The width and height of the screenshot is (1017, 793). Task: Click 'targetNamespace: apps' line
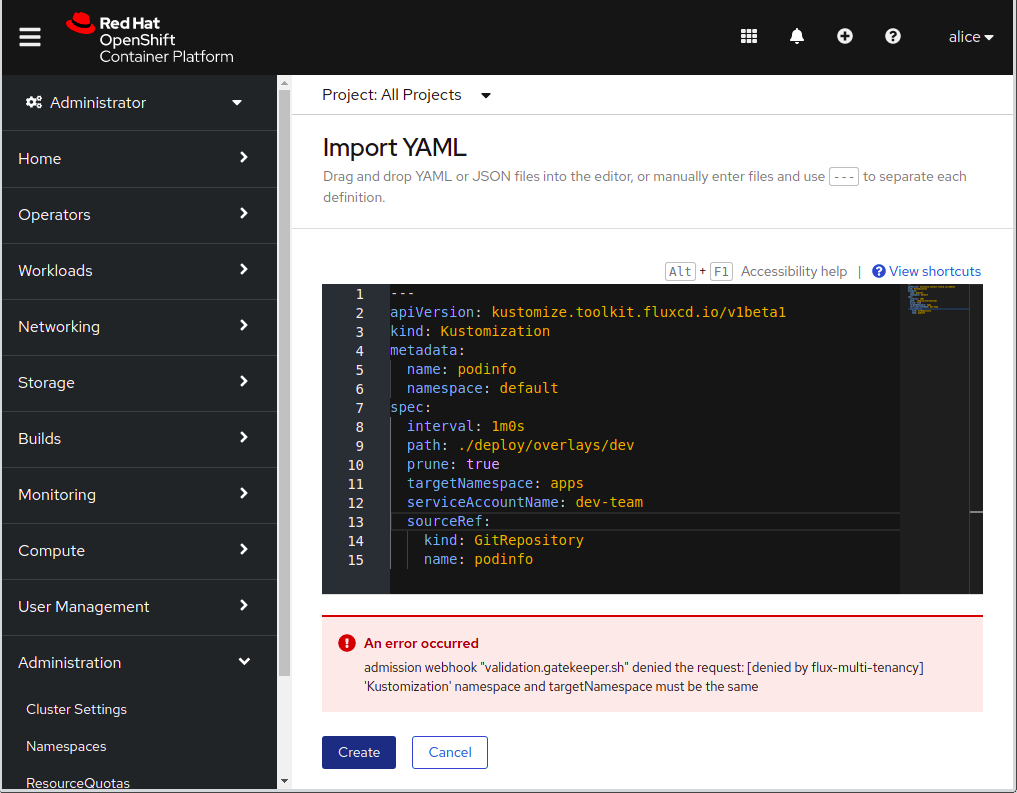[494, 483]
